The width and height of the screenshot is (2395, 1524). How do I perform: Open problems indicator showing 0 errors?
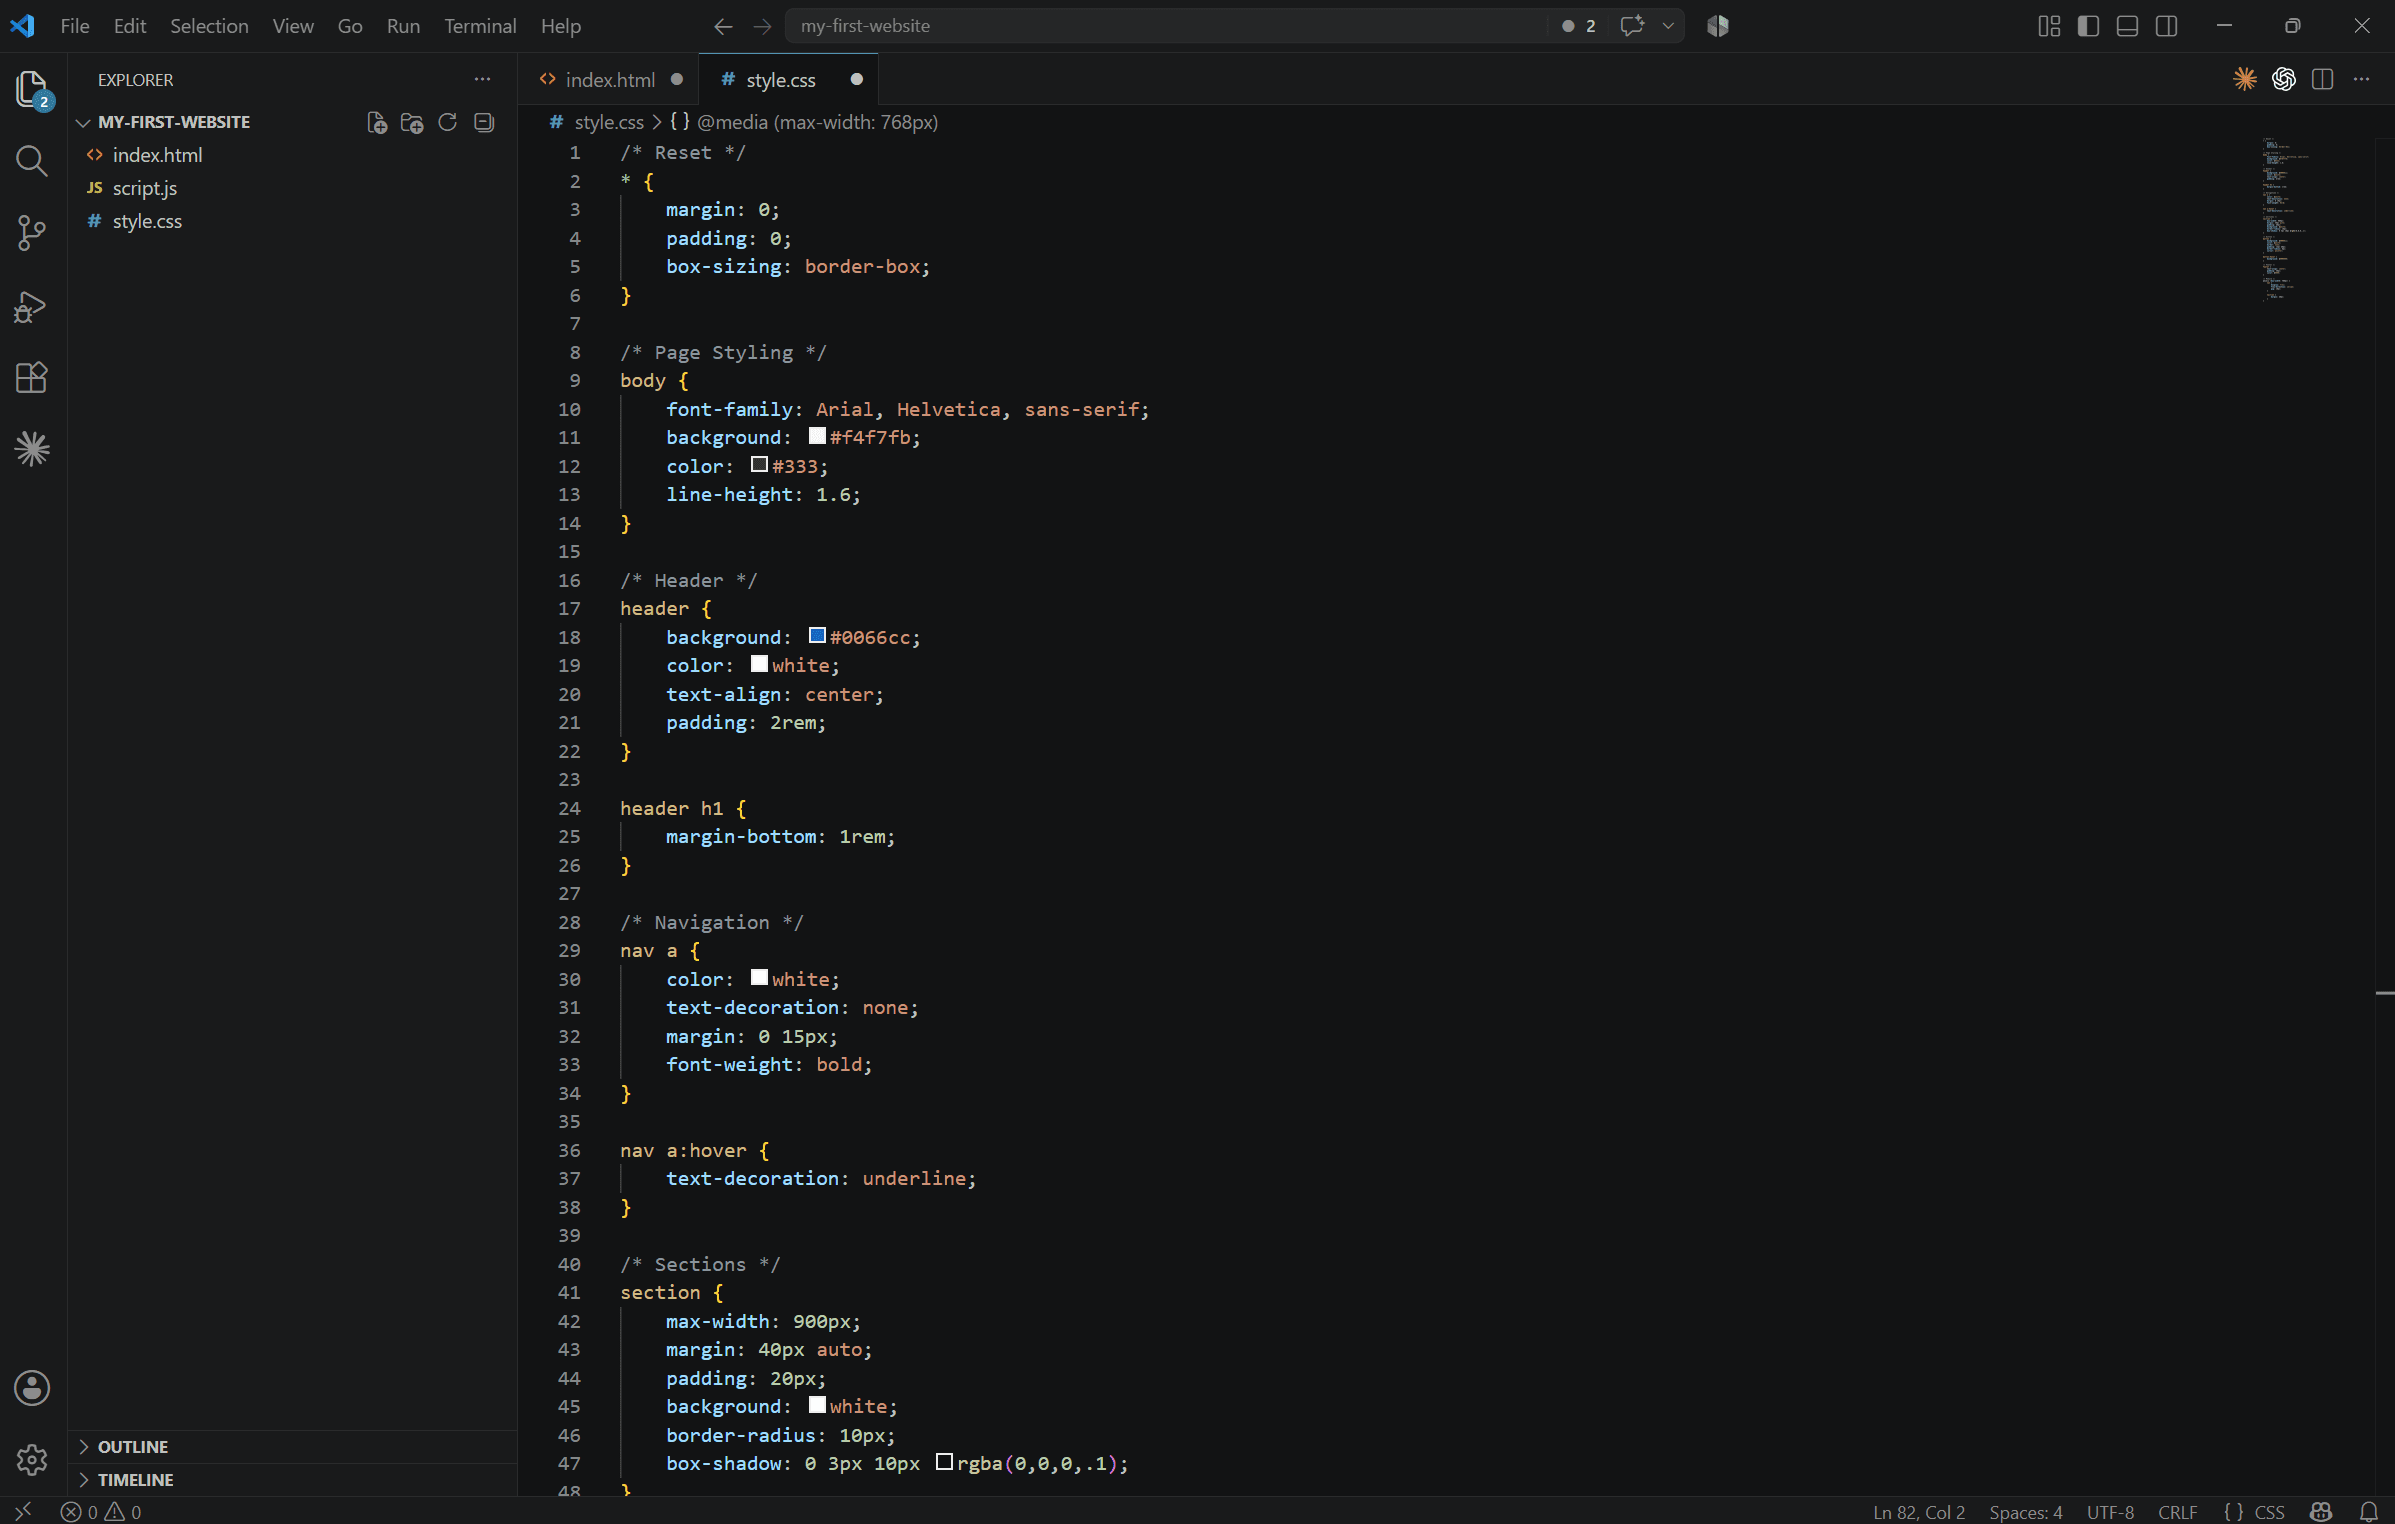pyautogui.click(x=101, y=1512)
